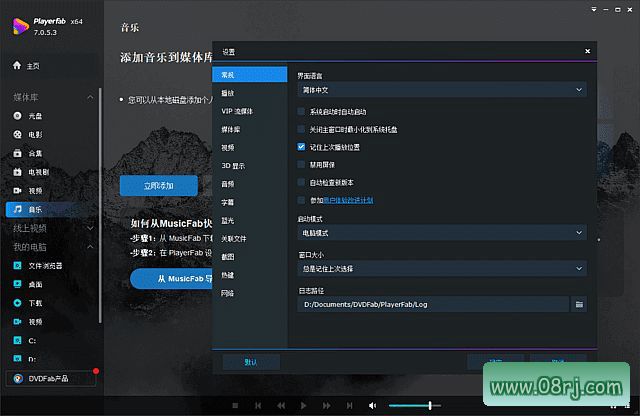Switch to 视频 settings tab

click(x=250, y=147)
